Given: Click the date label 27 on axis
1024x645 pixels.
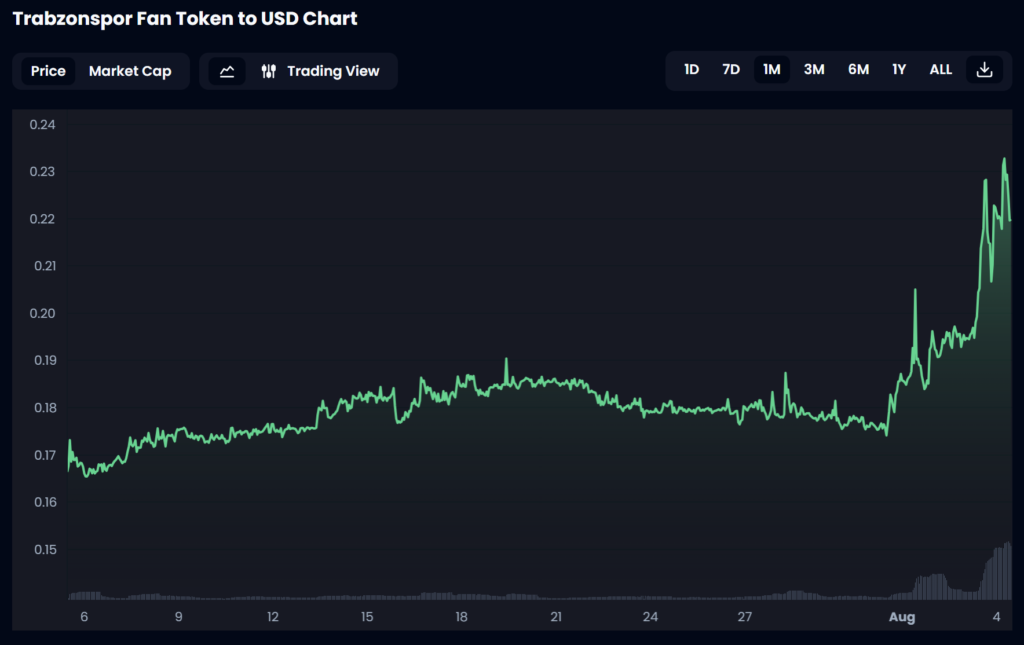Looking at the screenshot, I should click(x=744, y=617).
